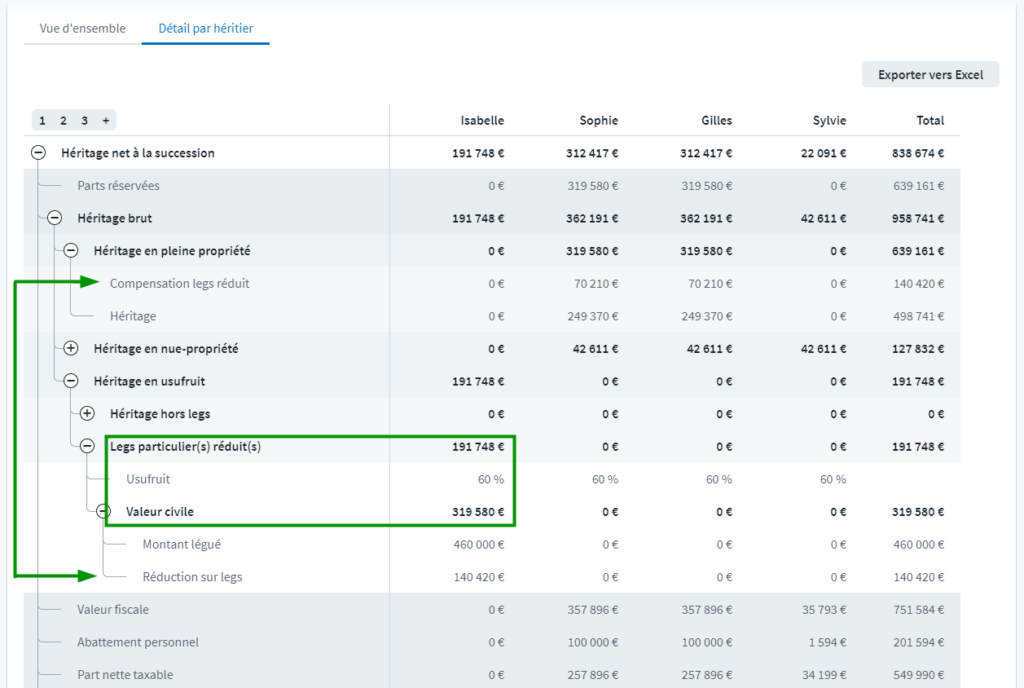Select the Parts réservées row label
The height and width of the screenshot is (688, 1024).
point(118,186)
